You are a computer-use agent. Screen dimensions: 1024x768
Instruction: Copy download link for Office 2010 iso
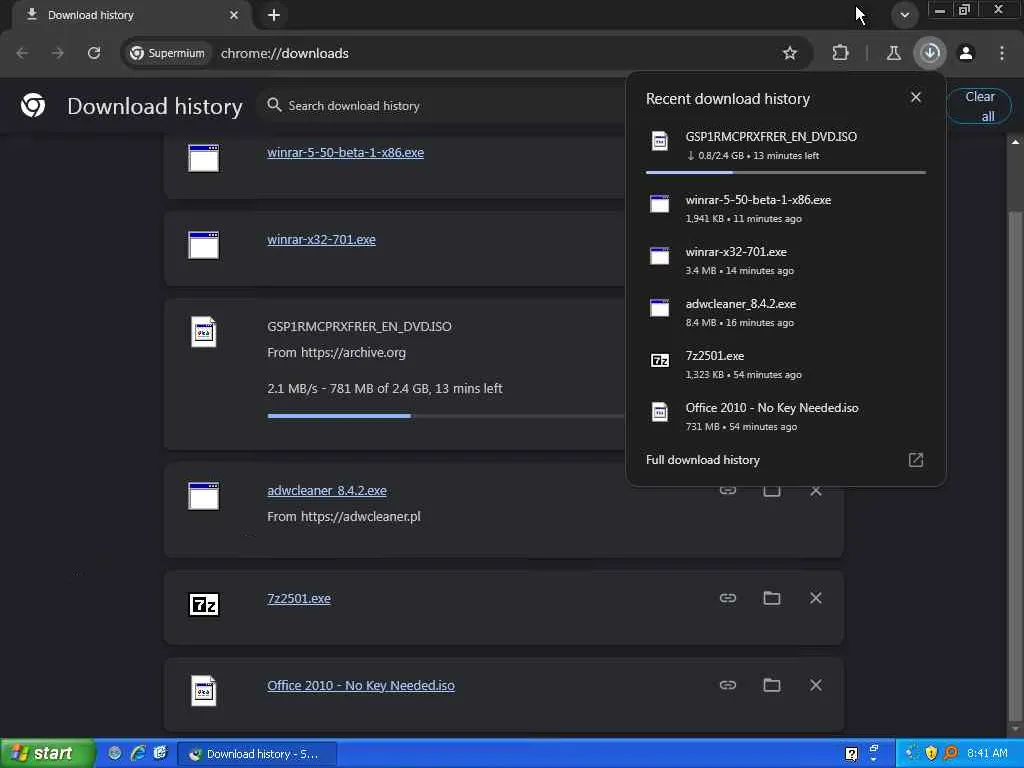(728, 684)
